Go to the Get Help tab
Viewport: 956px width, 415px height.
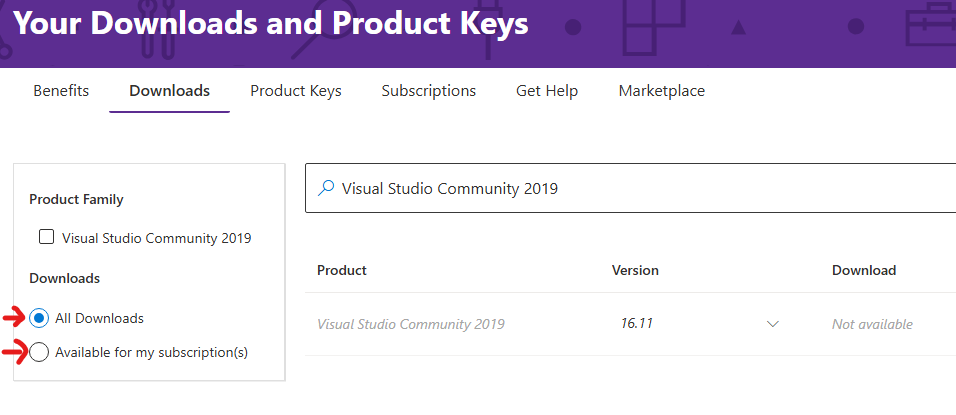(x=547, y=91)
